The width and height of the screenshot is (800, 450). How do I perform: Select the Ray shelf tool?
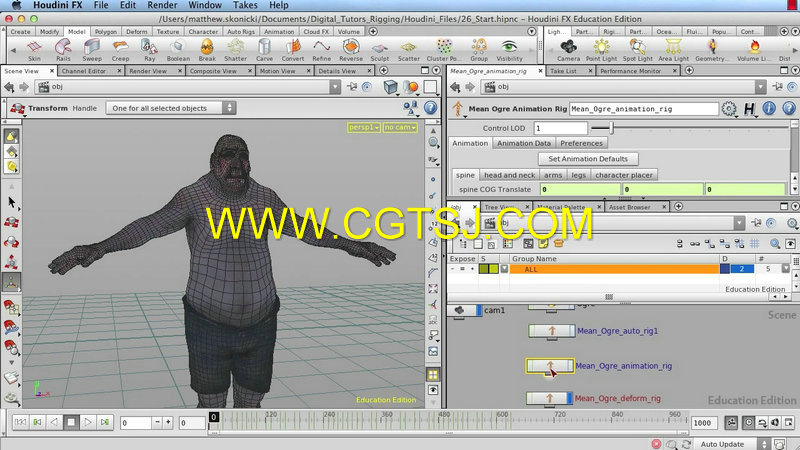coord(149,51)
